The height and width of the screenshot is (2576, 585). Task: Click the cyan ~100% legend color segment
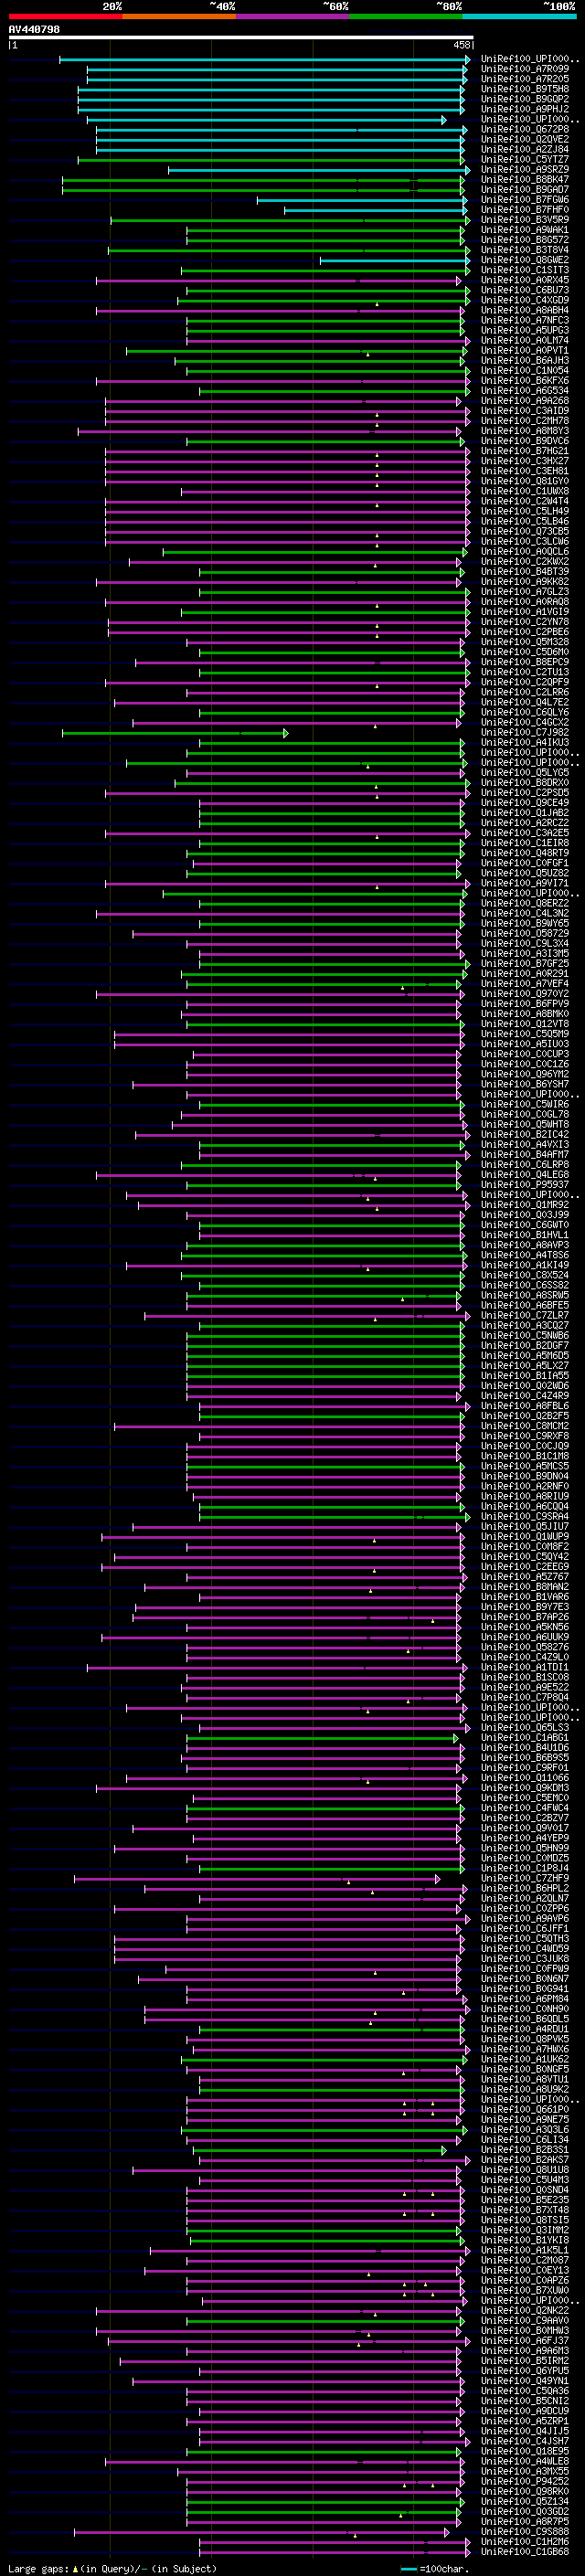pyautogui.click(x=519, y=16)
